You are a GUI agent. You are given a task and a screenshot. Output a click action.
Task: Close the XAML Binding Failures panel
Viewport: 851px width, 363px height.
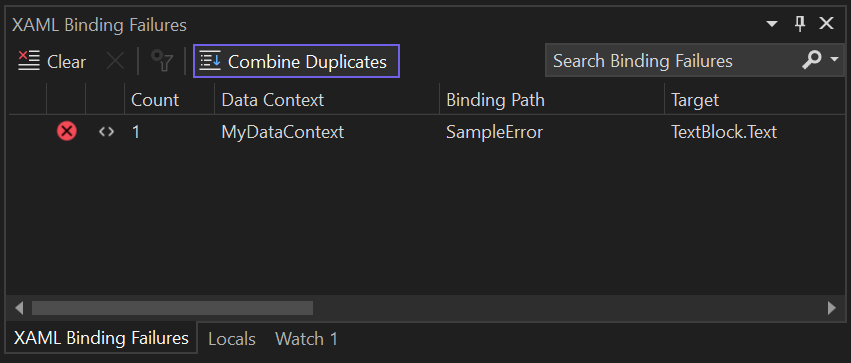point(826,23)
